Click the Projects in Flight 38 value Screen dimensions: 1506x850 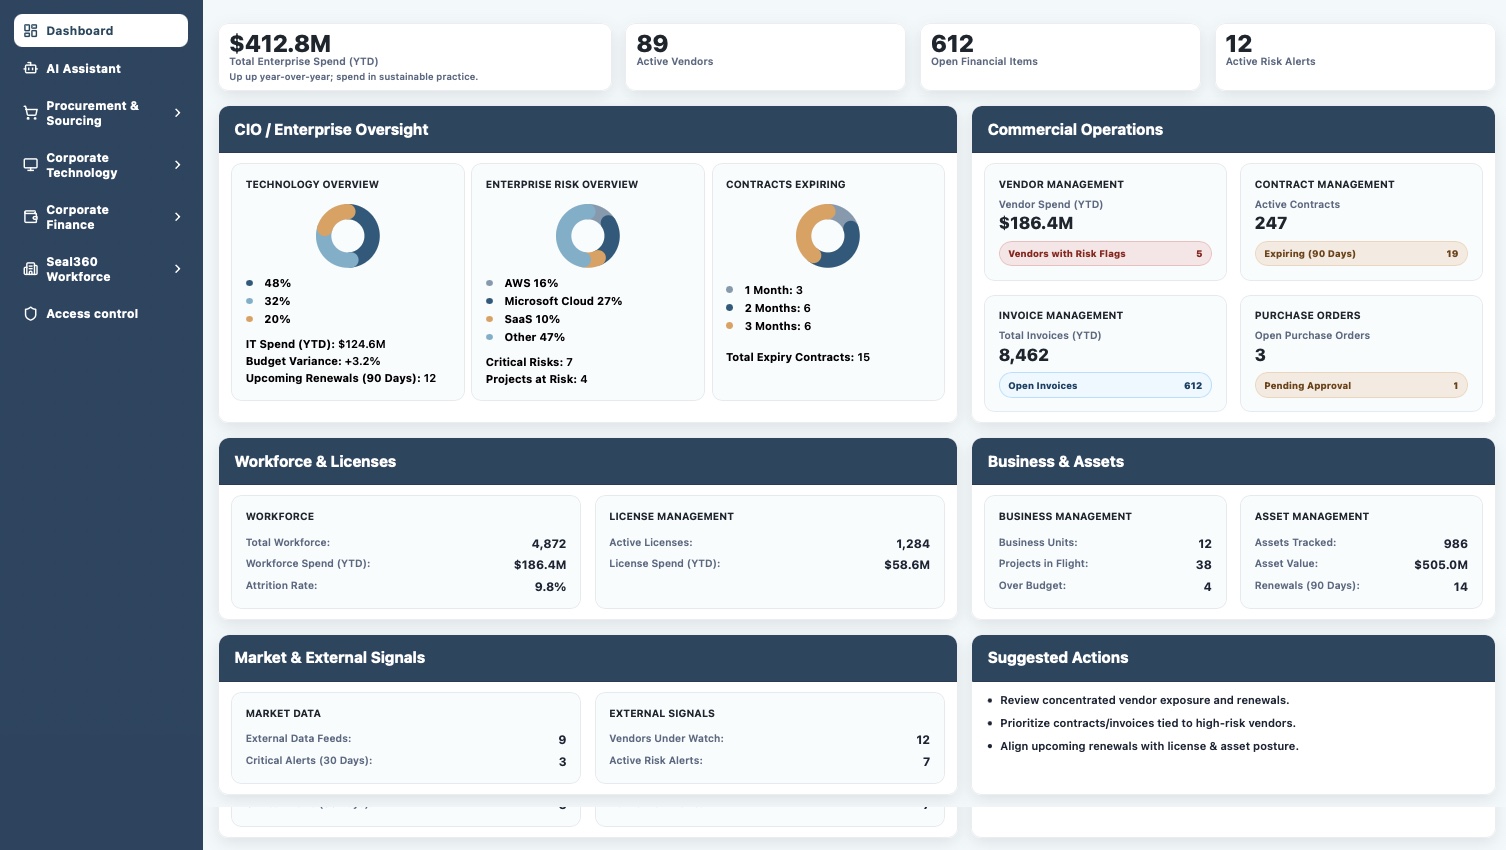coord(1204,565)
